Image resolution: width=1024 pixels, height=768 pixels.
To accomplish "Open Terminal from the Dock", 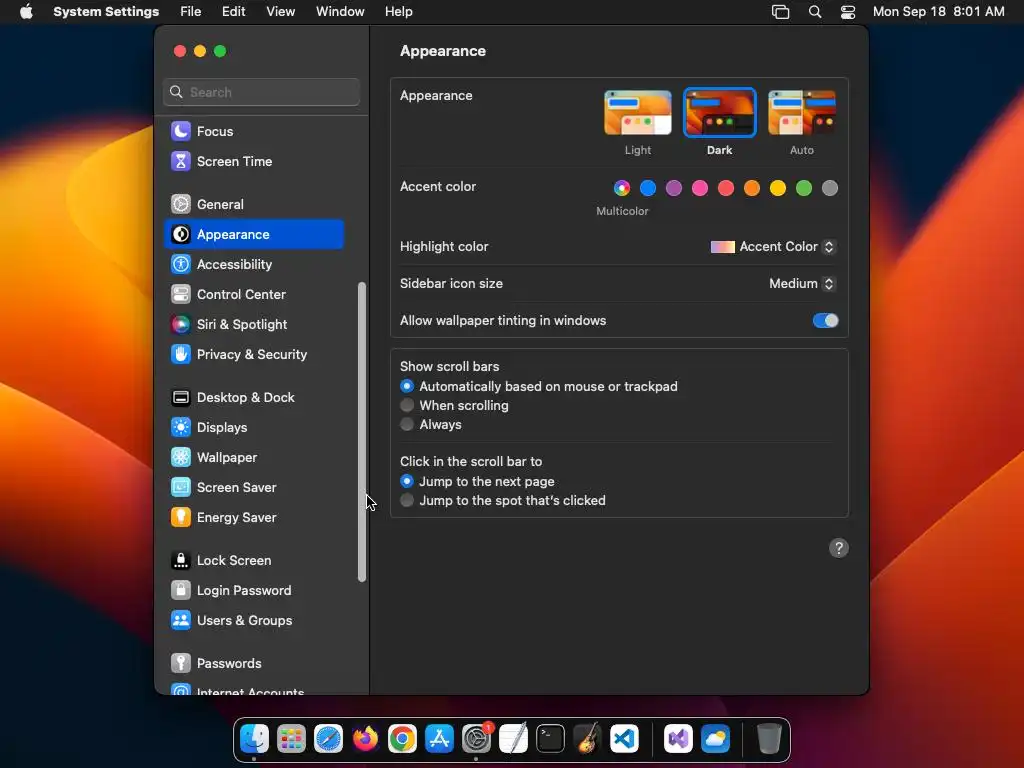I will pos(551,739).
